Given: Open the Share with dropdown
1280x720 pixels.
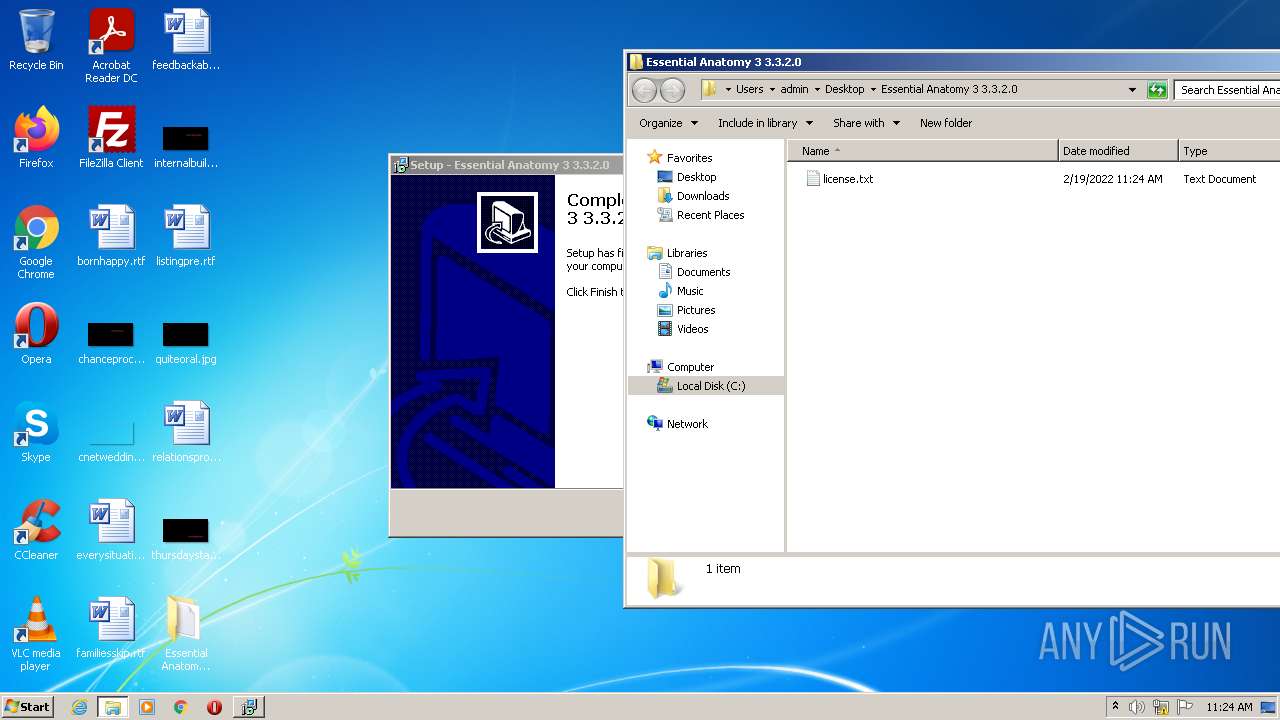Looking at the screenshot, I should [866, 123].
